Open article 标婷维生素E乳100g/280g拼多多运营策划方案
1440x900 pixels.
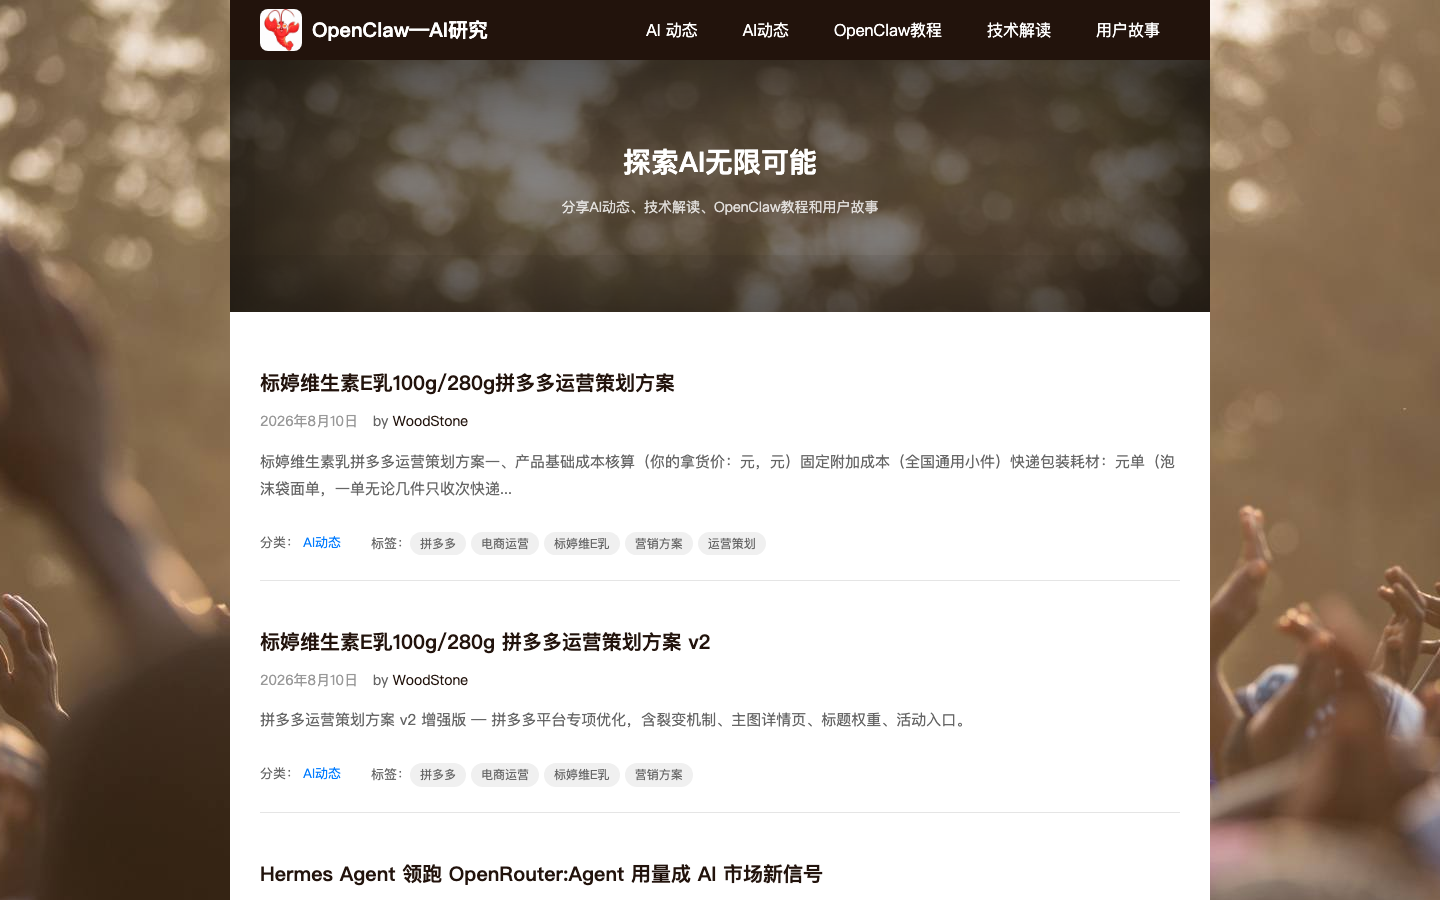(x=467, y=383)
